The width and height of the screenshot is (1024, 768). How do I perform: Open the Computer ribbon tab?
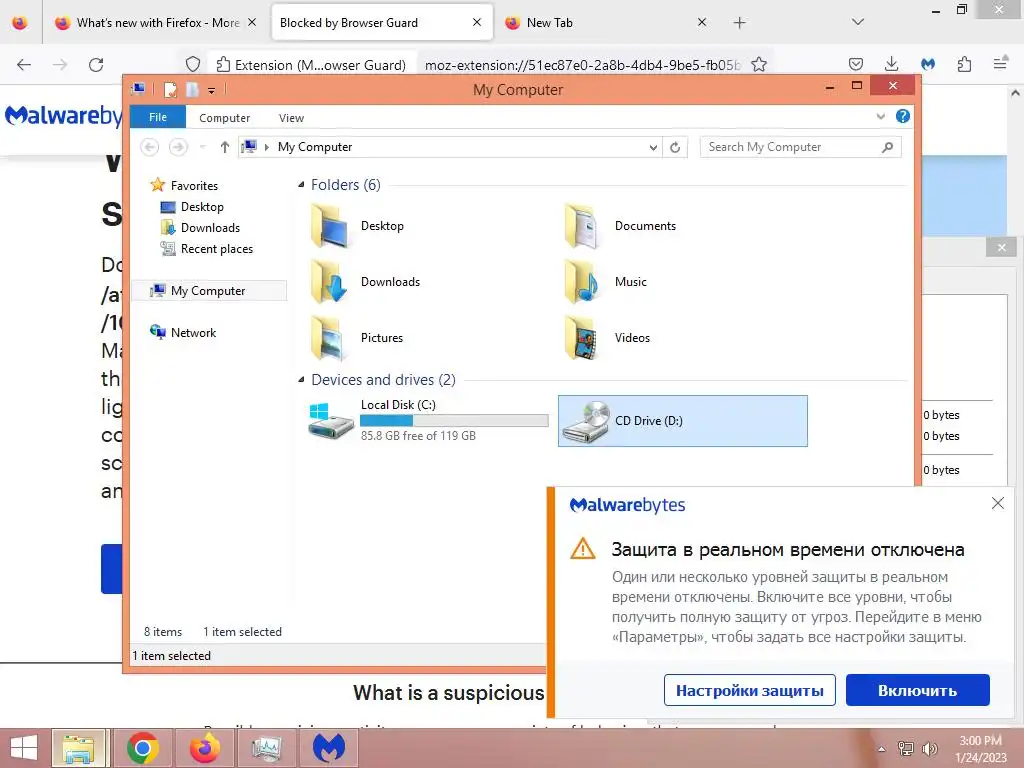click(225, 118)
